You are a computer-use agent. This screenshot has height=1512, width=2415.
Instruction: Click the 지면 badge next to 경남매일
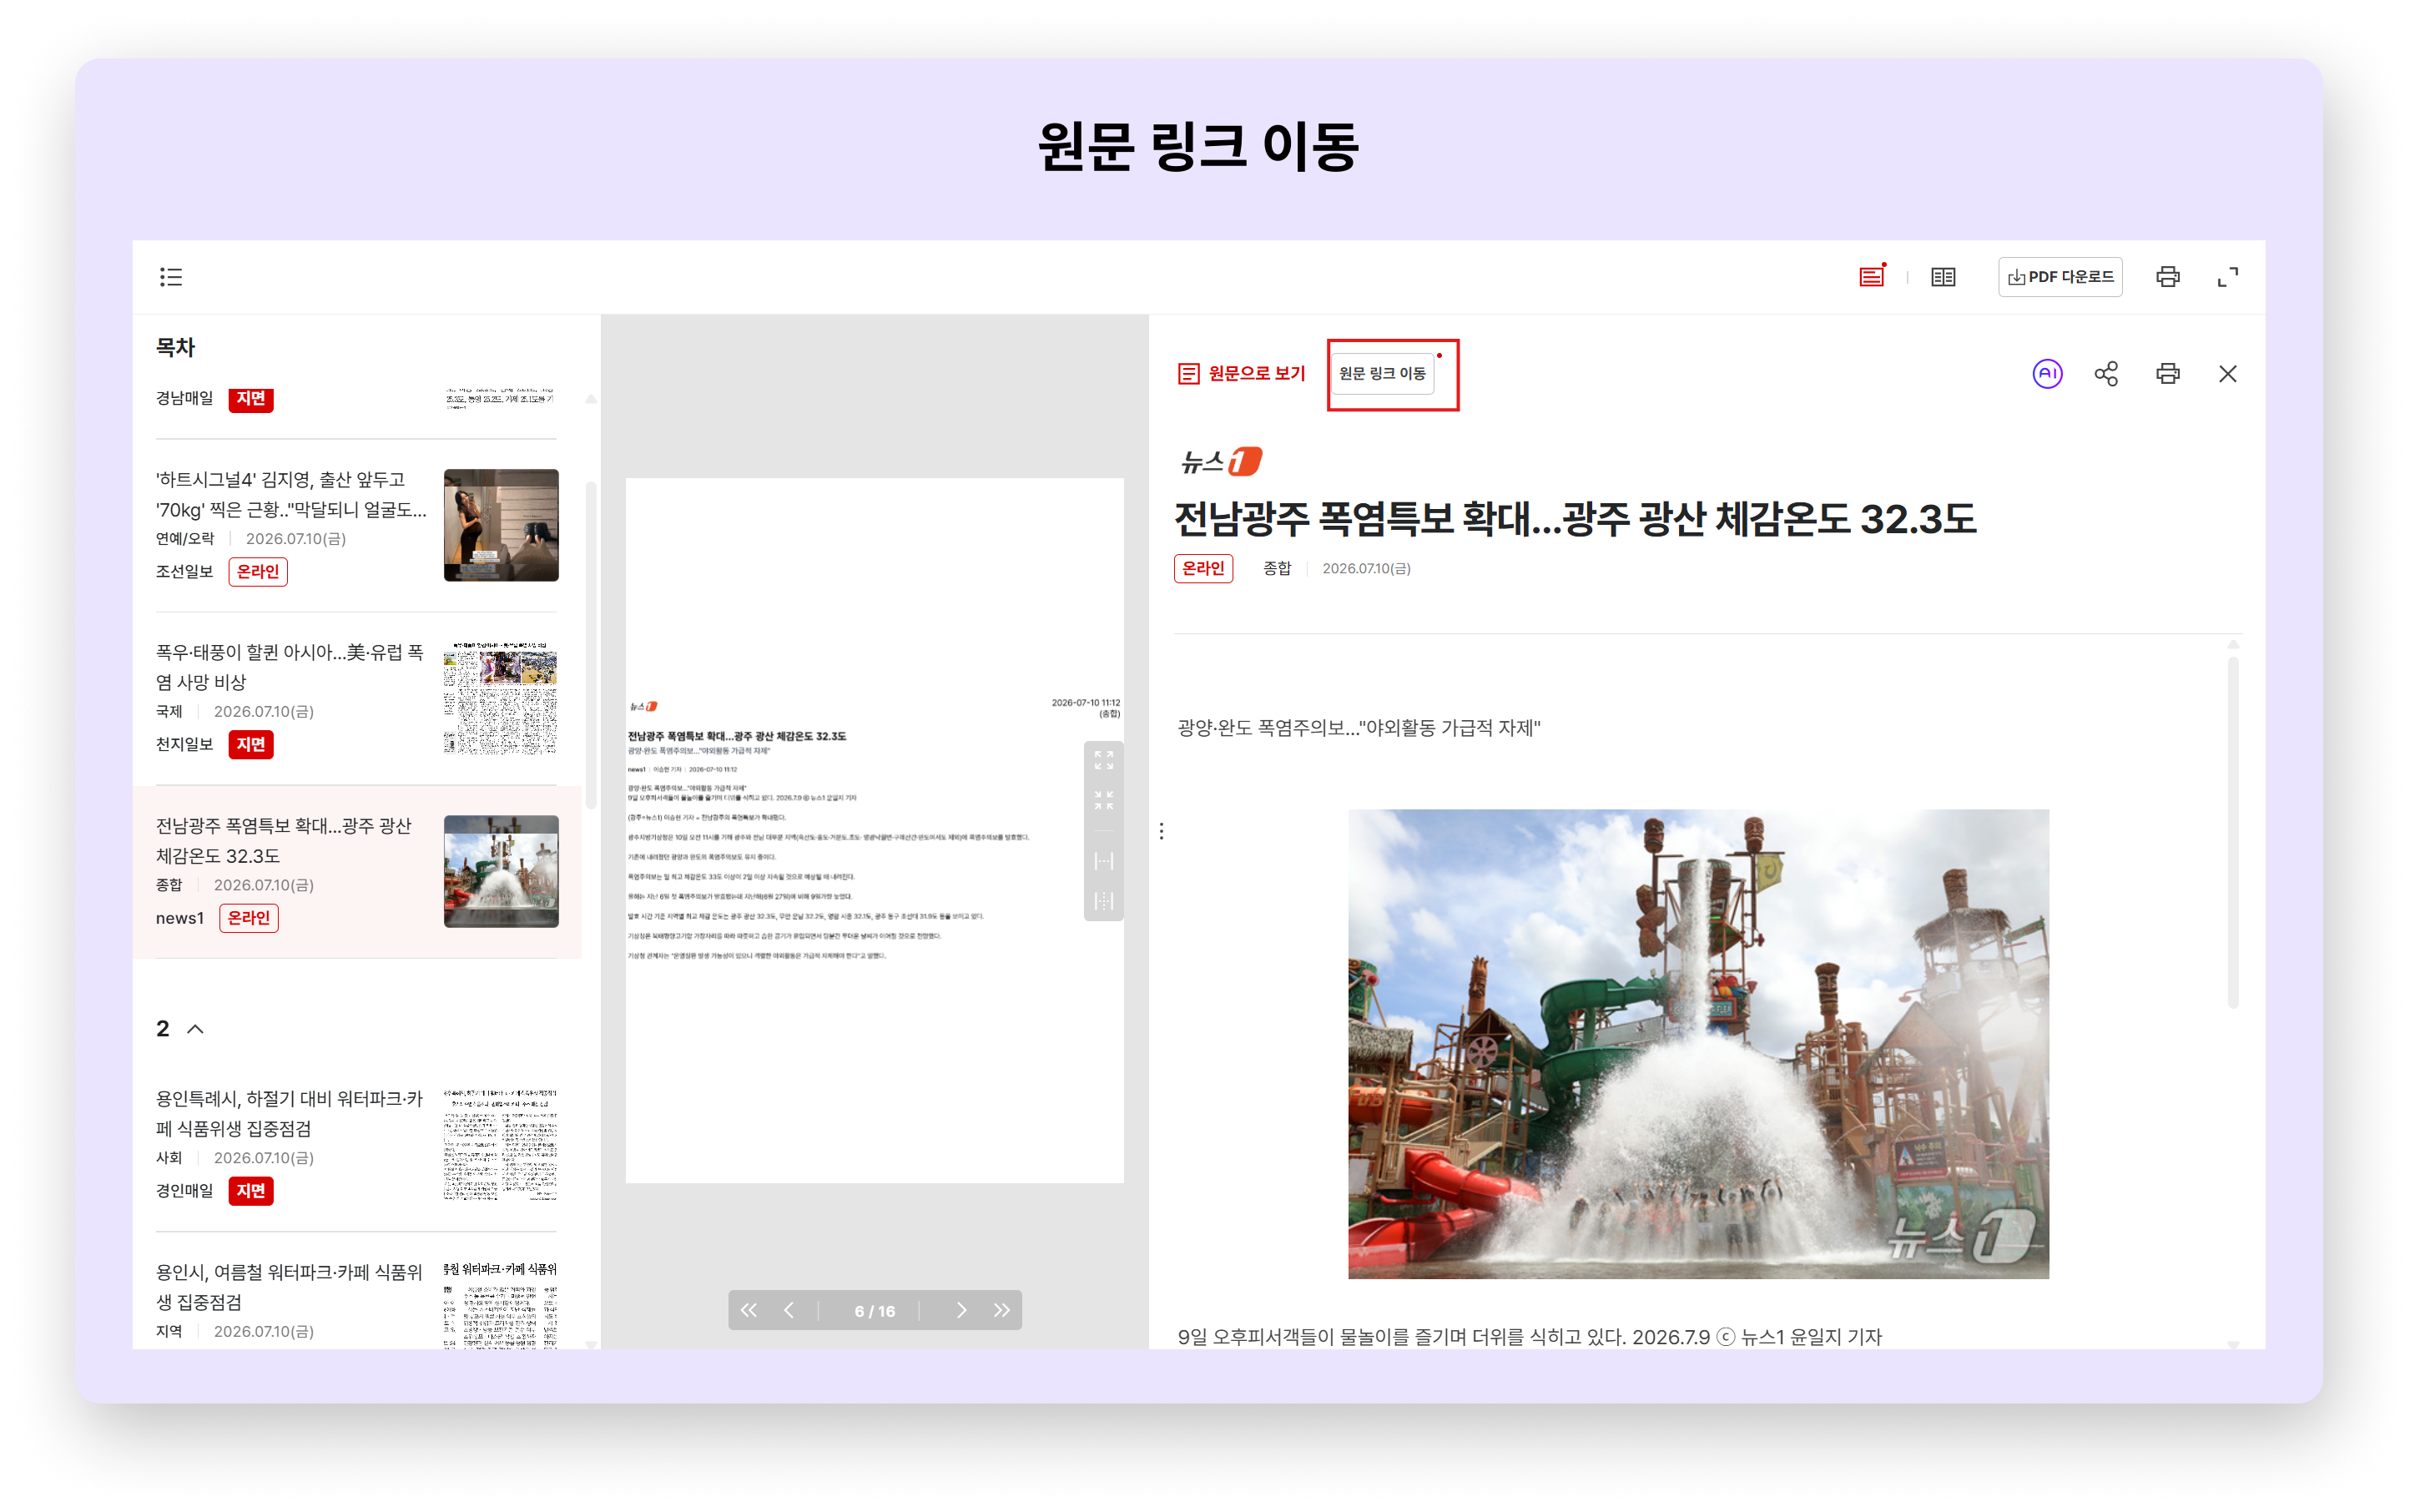(251, 398)
